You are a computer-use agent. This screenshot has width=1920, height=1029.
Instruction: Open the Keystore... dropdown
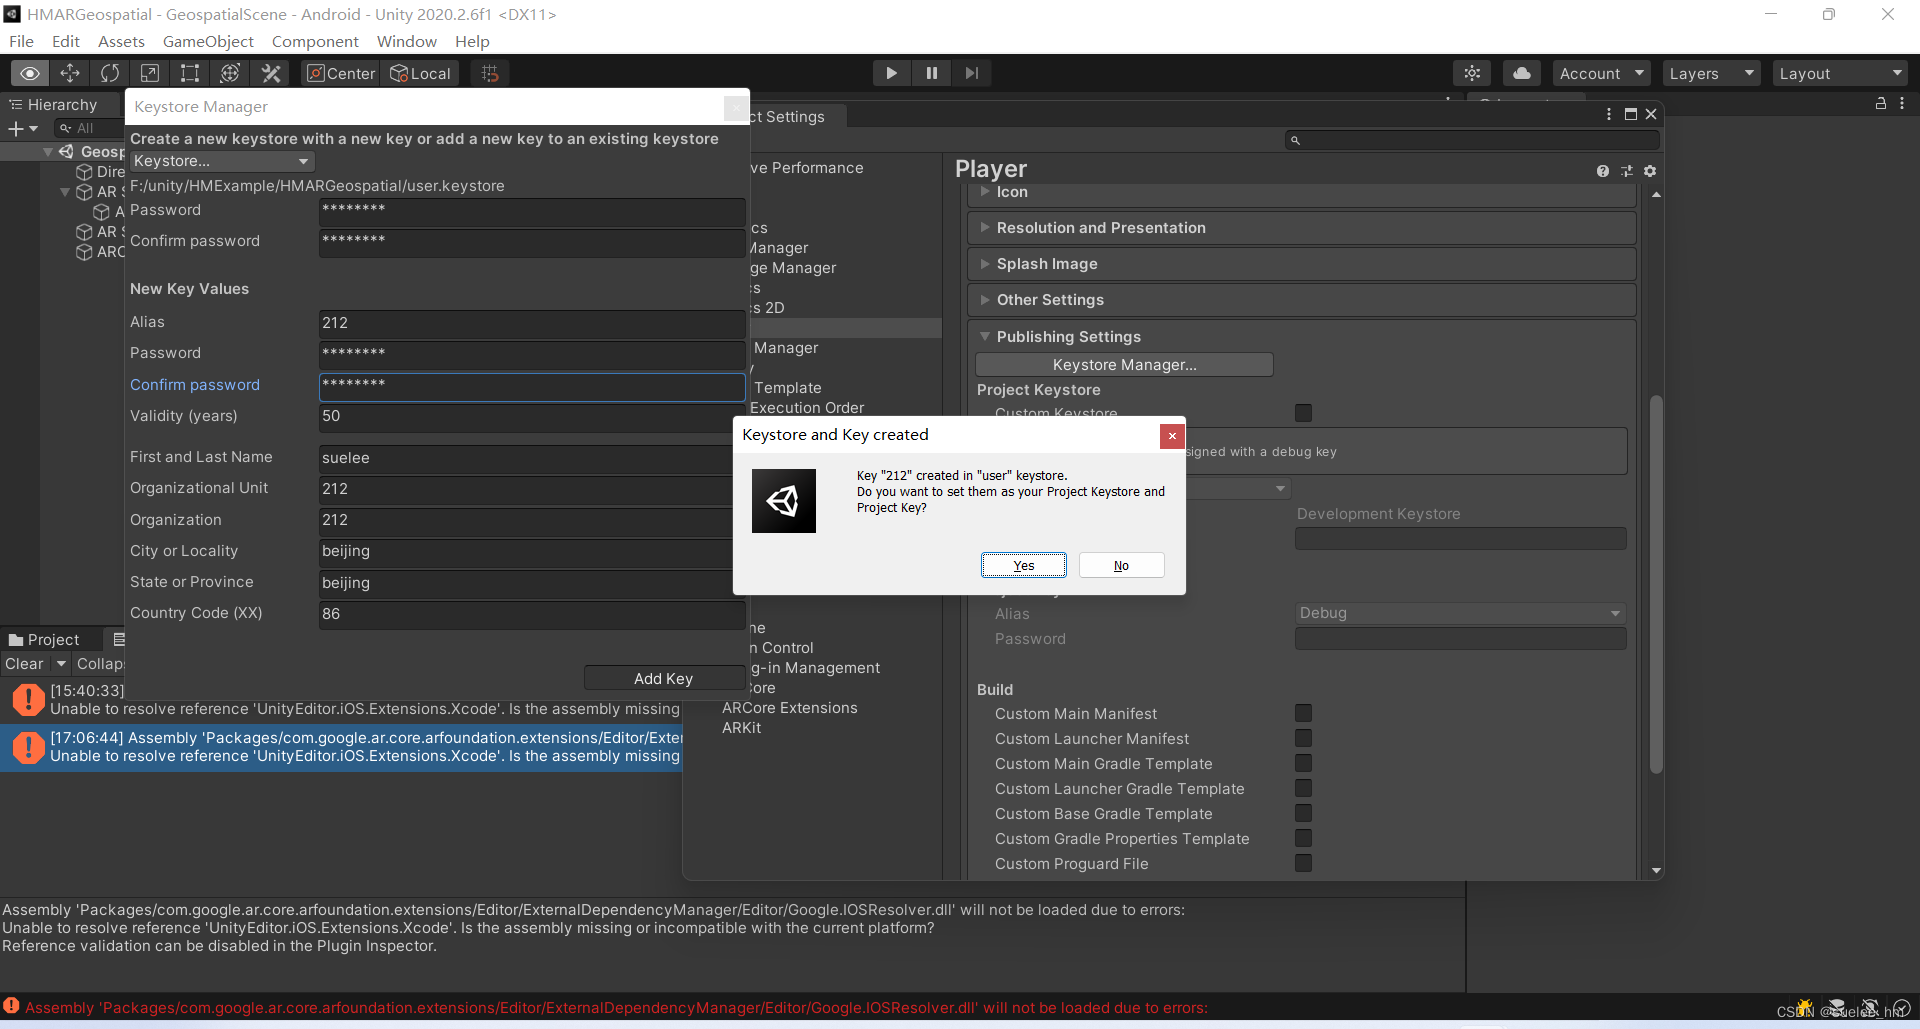[x=222, y=161]
